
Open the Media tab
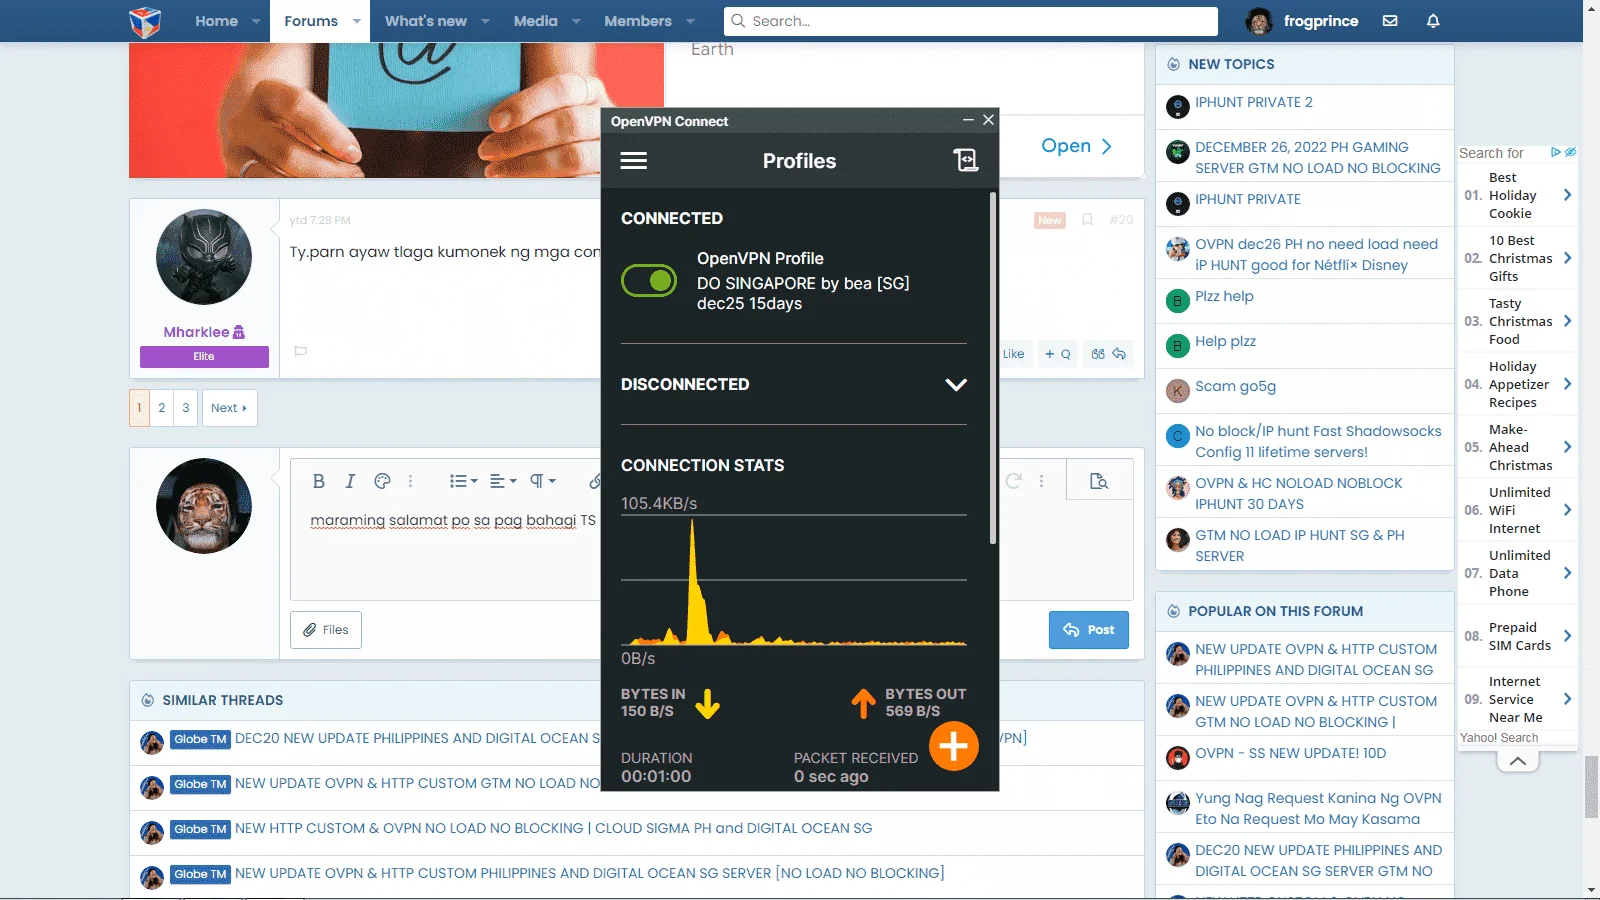(536, 21)
